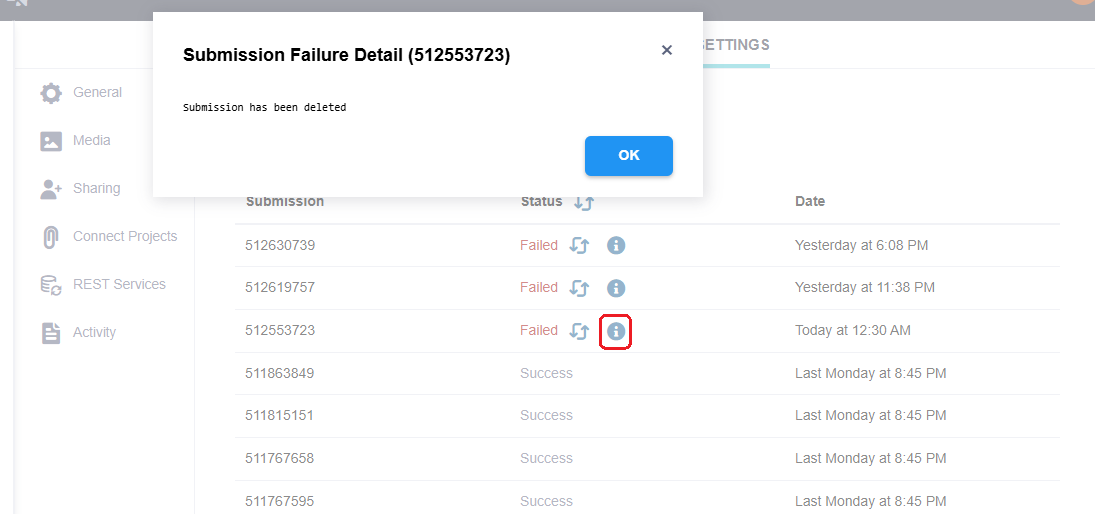The height and width of the screenshot is (514, 1095).
Task: Open Activity document icon
Action: click(51, 333)
